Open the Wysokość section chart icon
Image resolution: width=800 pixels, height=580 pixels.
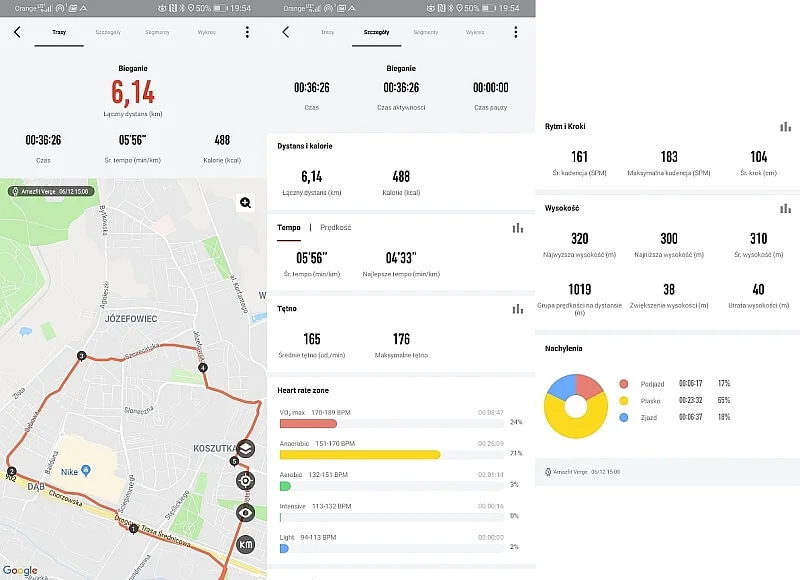point(785,208)
